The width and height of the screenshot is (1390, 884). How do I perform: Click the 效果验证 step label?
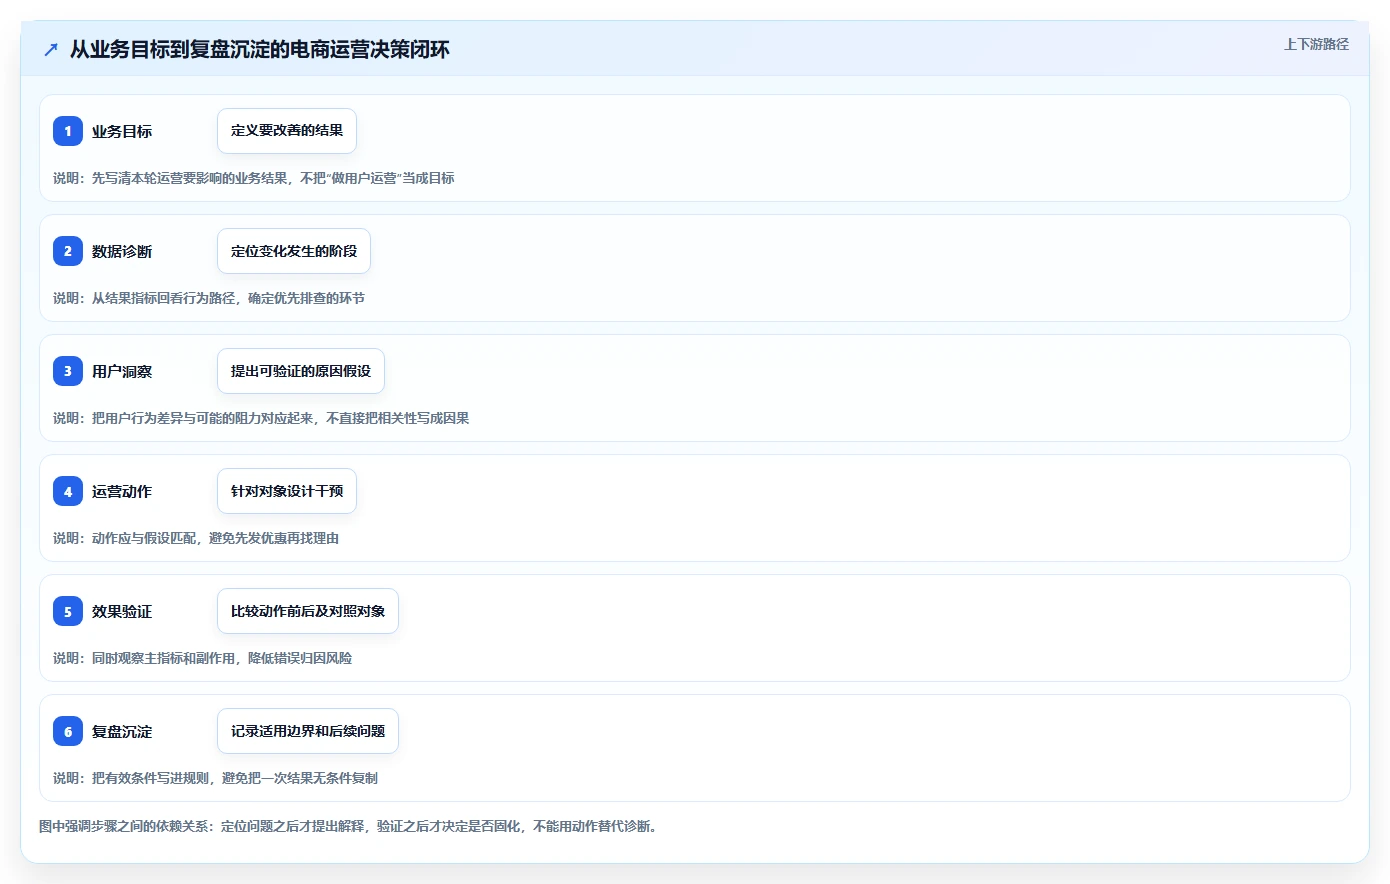(x=122, y=611)
